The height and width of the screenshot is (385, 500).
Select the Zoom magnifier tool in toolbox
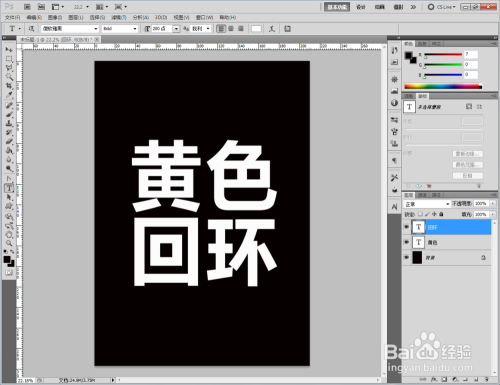tap(9, 243)
